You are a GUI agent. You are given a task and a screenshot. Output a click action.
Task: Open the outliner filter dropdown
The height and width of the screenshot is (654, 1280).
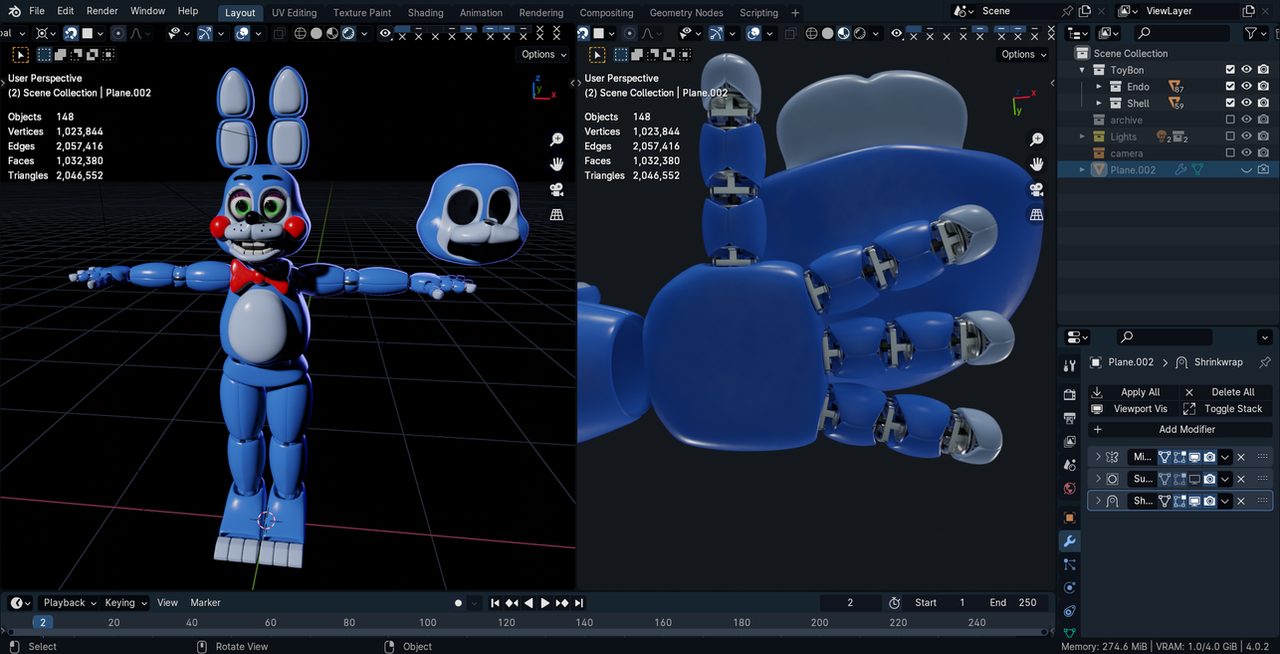(x=1256, y=33)
